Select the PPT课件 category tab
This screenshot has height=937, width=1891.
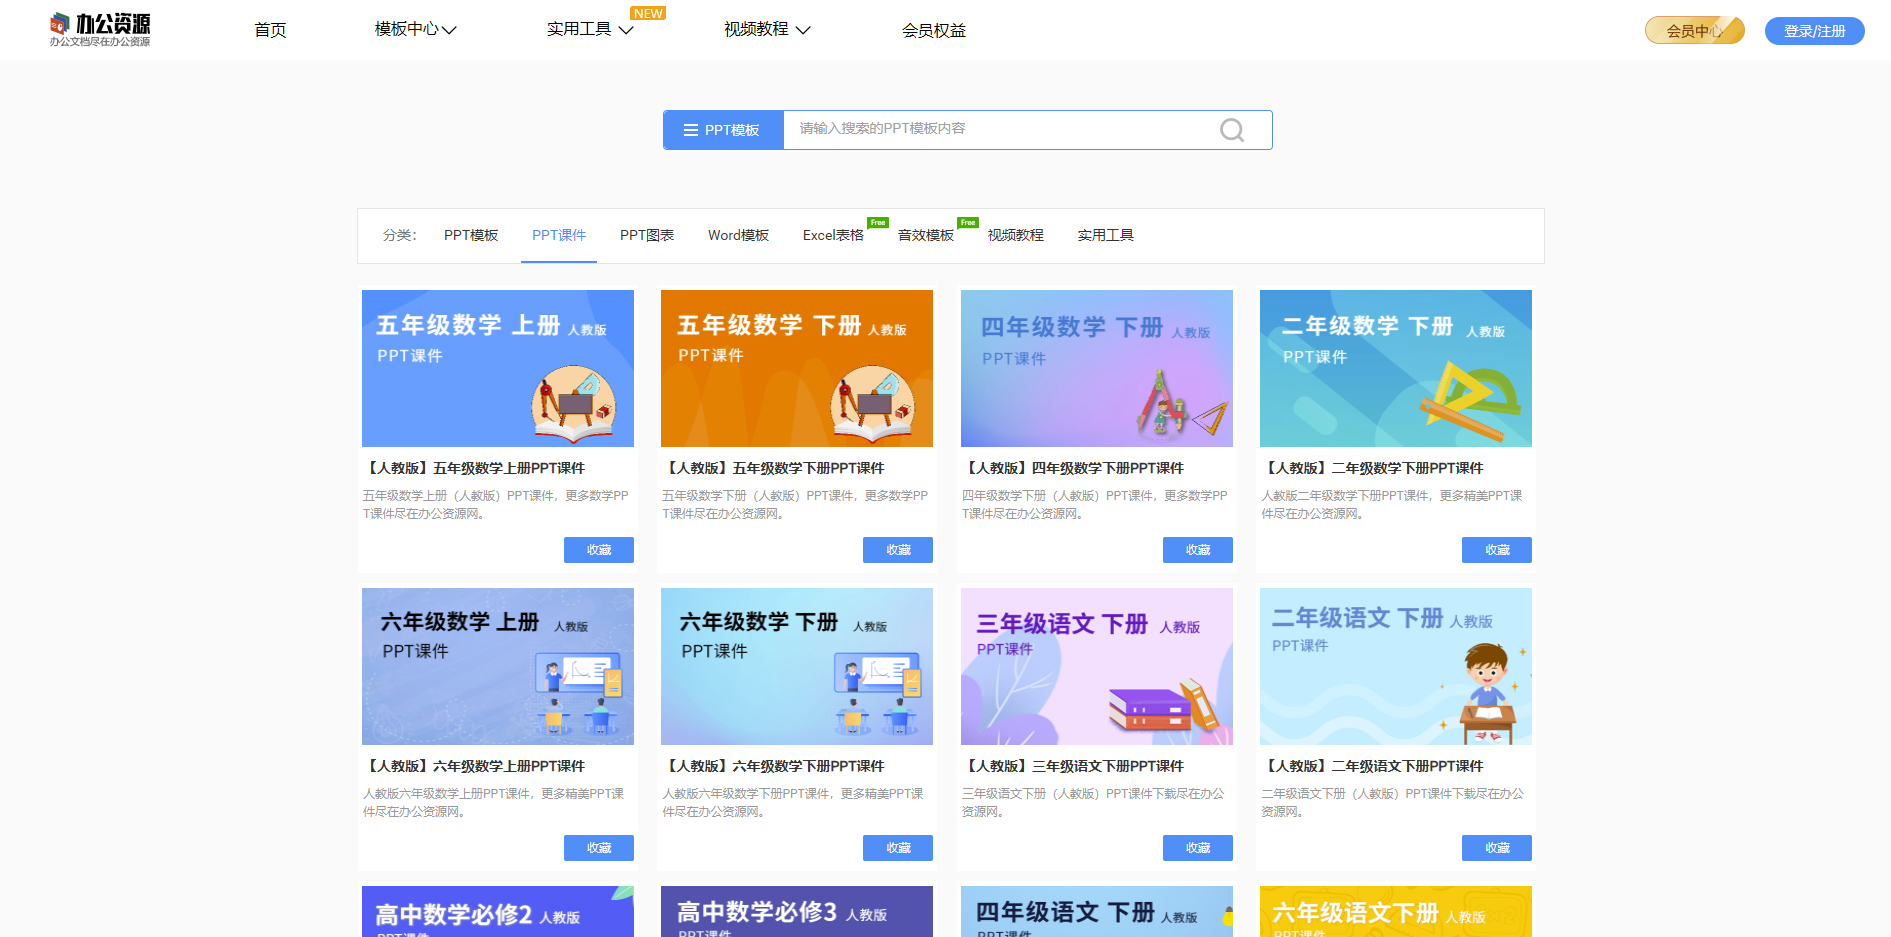(x=559, y=235)
